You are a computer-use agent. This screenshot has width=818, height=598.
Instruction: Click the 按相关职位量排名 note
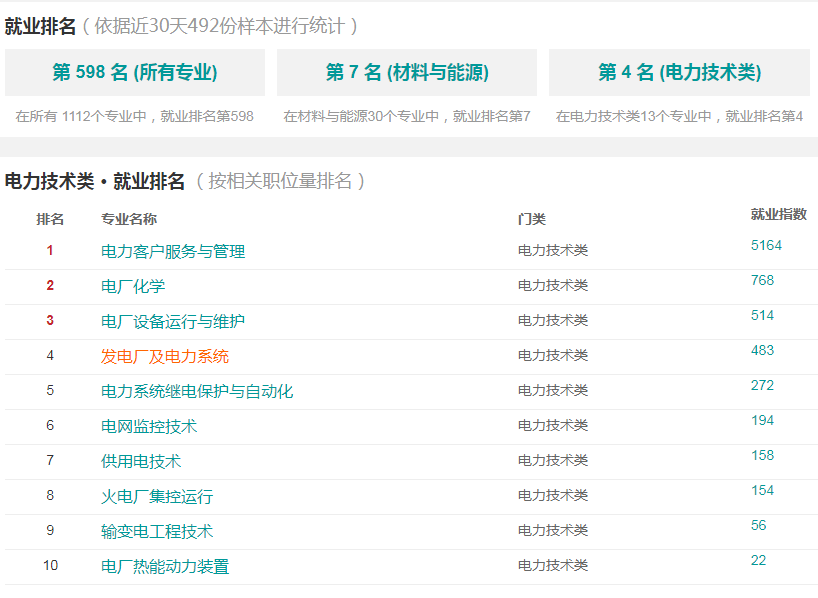click(x=280, y=181)
